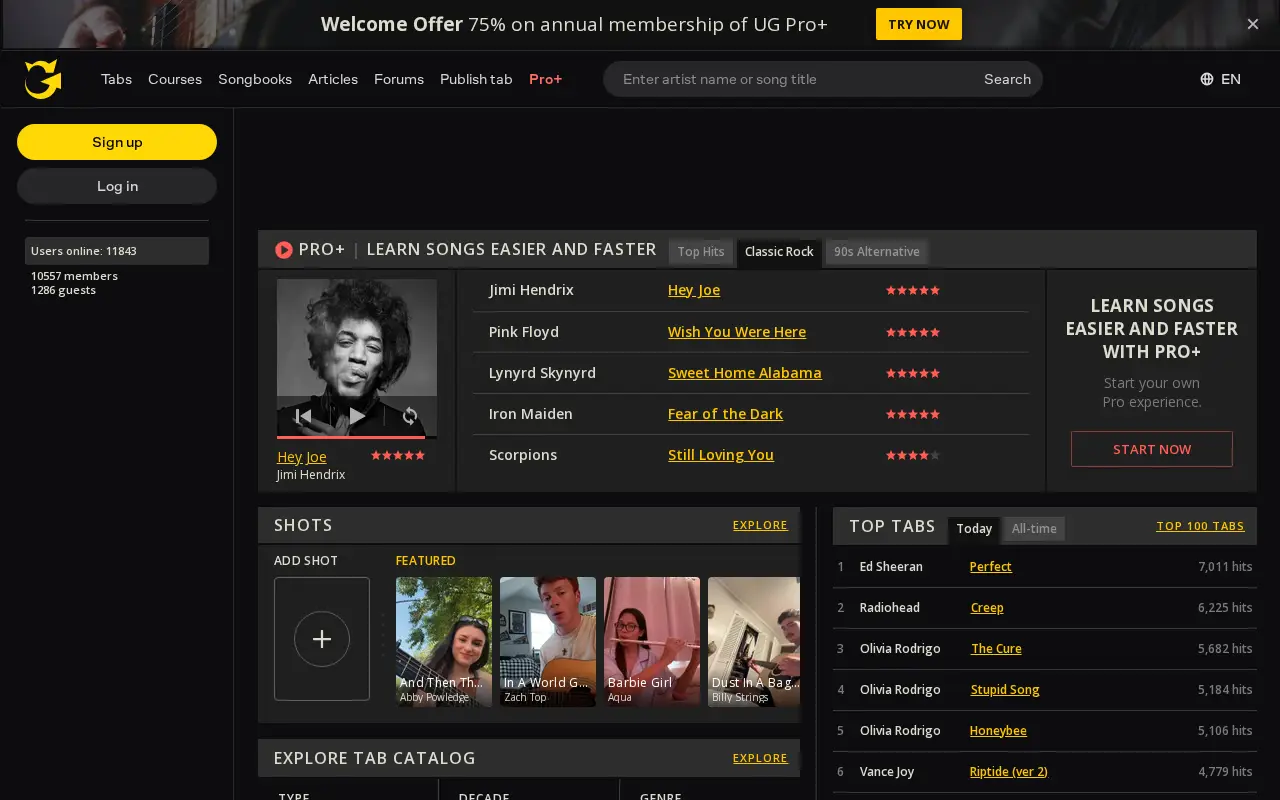This screenshot has height=800, width=1280.
Task: Open Stupid Song tab link
Action: coord(1005,690)
